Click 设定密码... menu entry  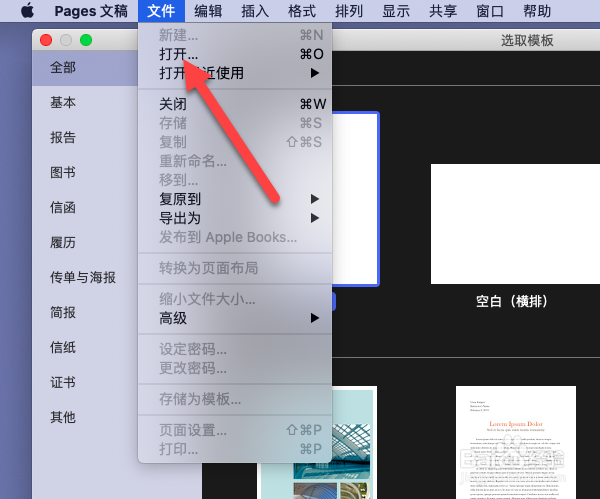coord(235,349)
